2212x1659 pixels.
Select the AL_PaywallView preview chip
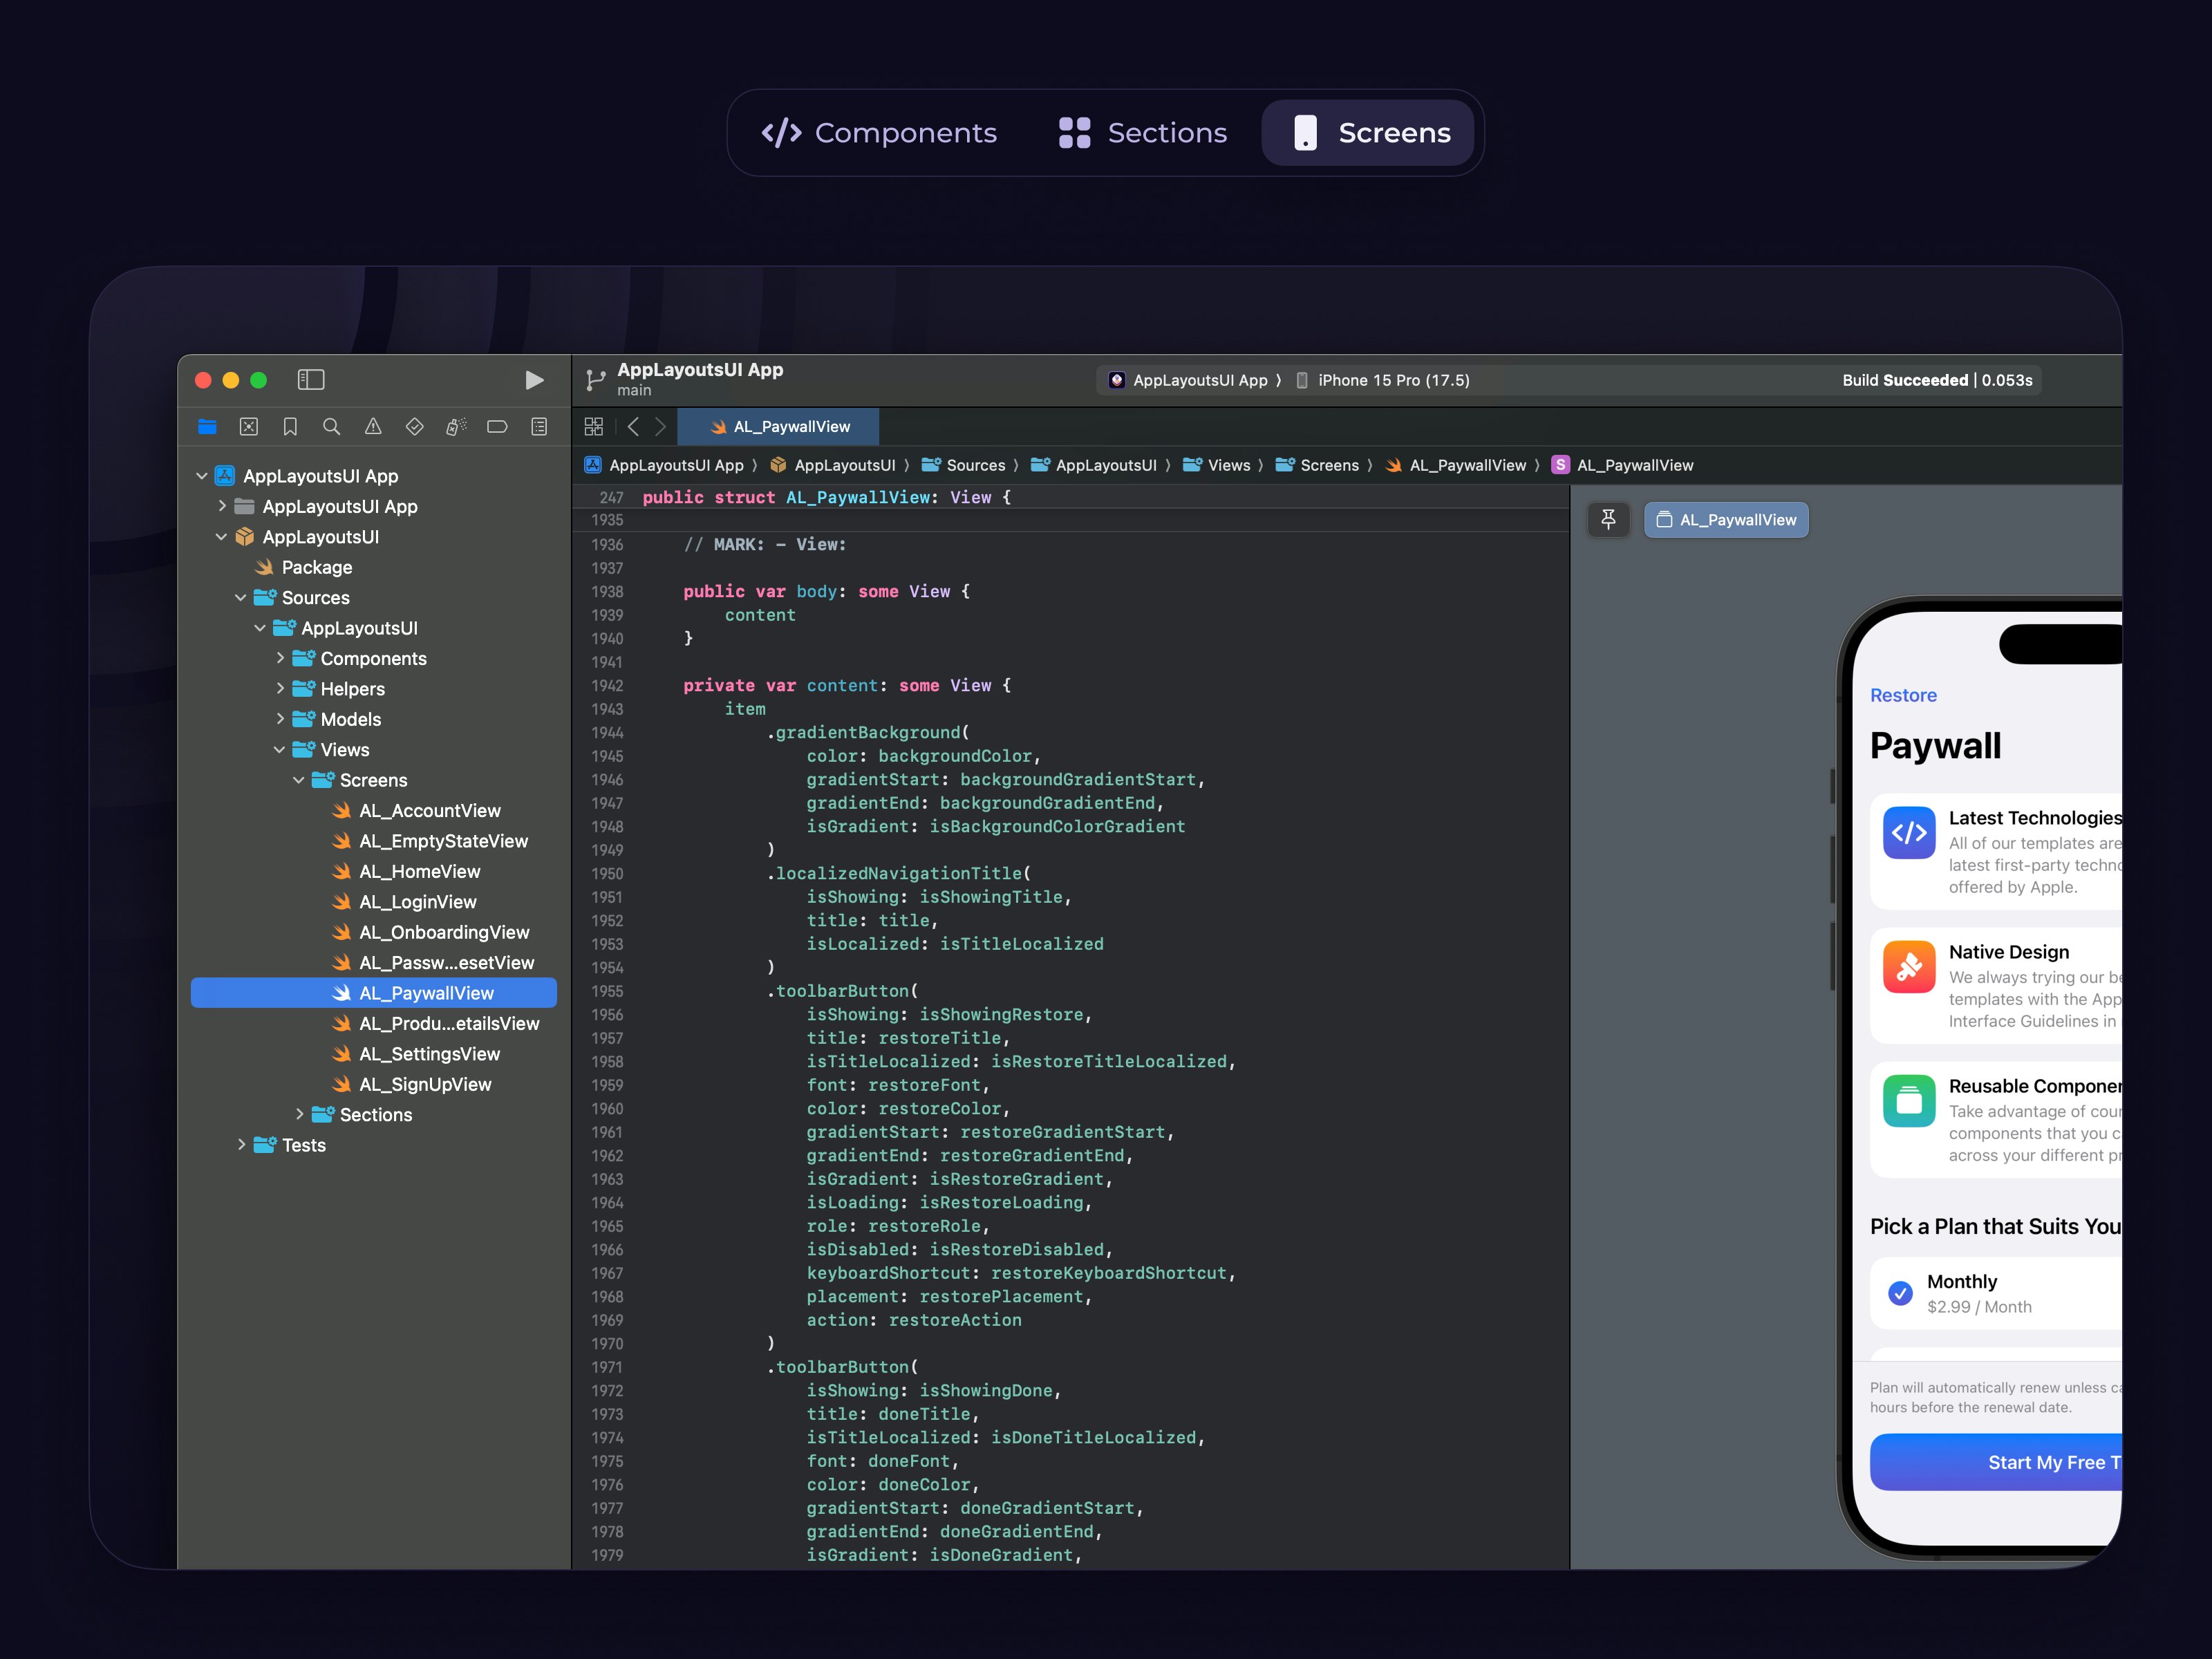coord(1726,520)
